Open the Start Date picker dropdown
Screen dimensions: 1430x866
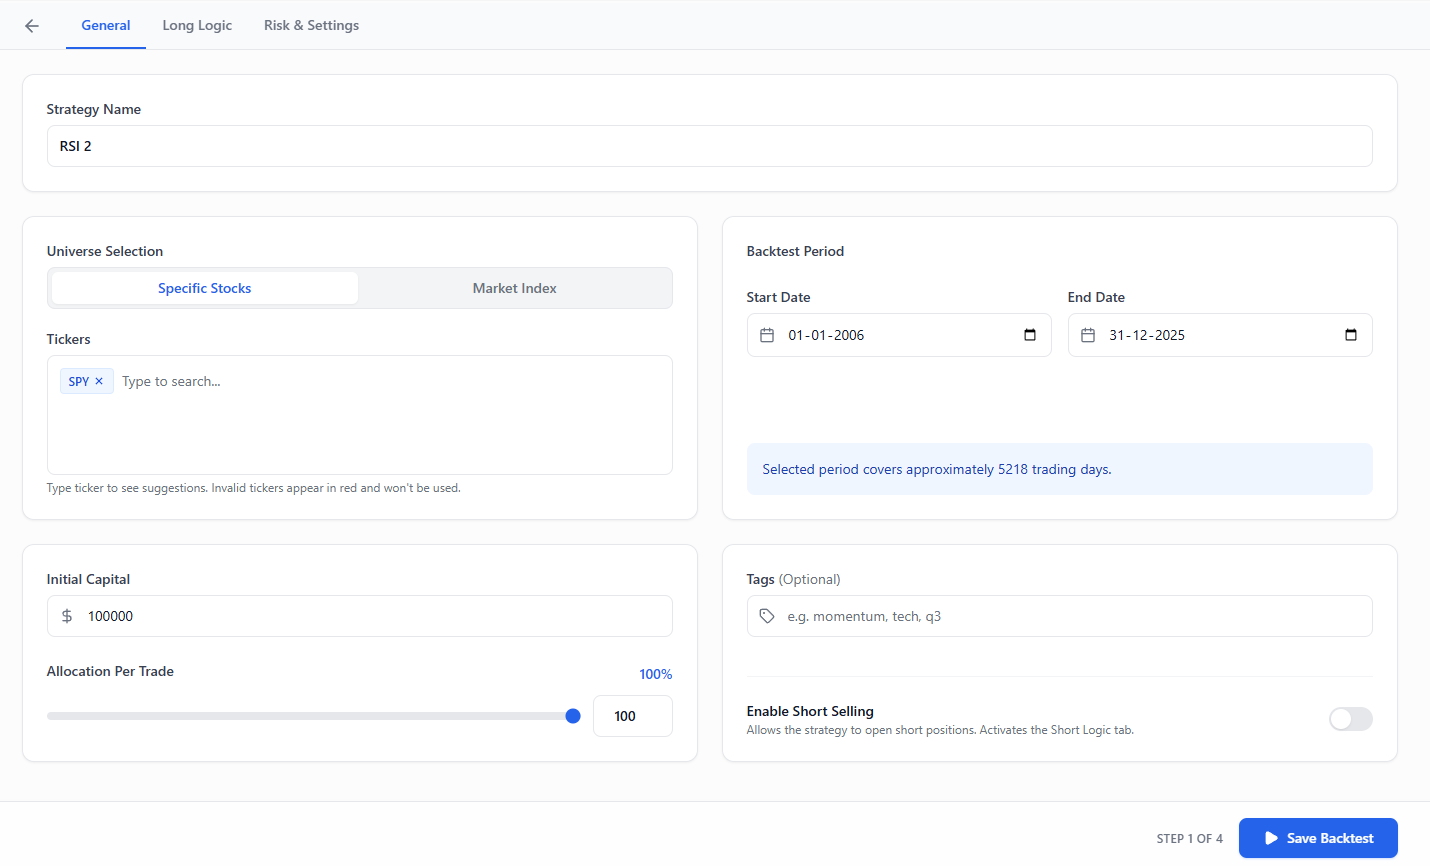pyautogui.click(x=1030, y=335)
